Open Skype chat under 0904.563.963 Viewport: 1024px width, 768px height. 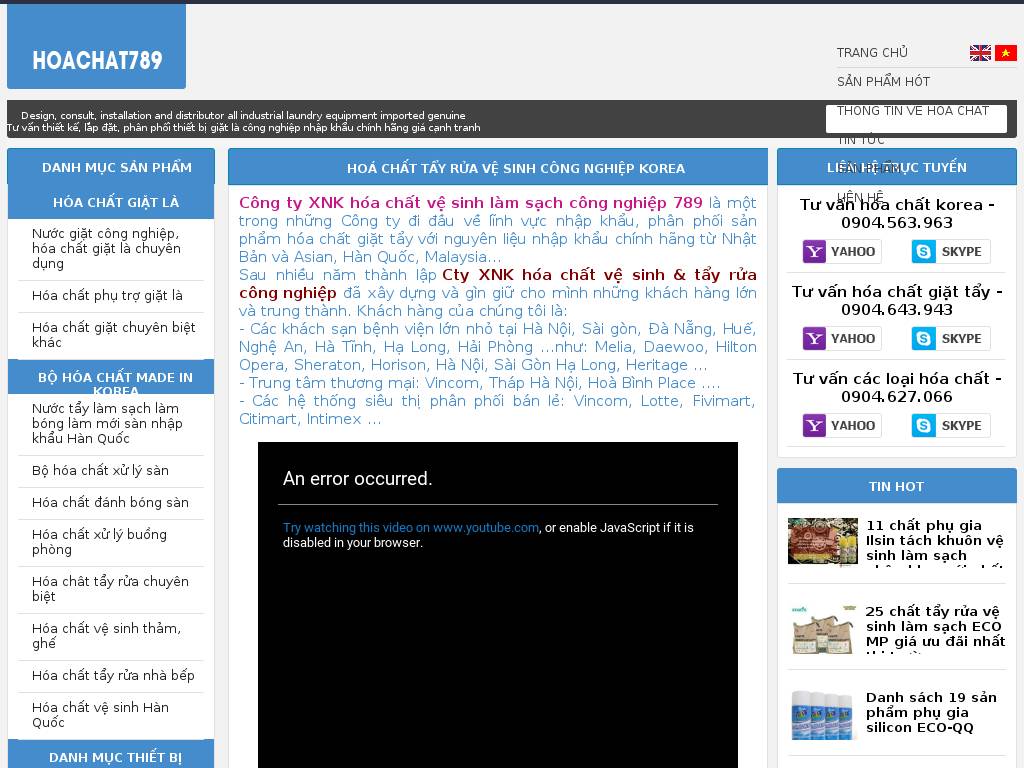950,252
